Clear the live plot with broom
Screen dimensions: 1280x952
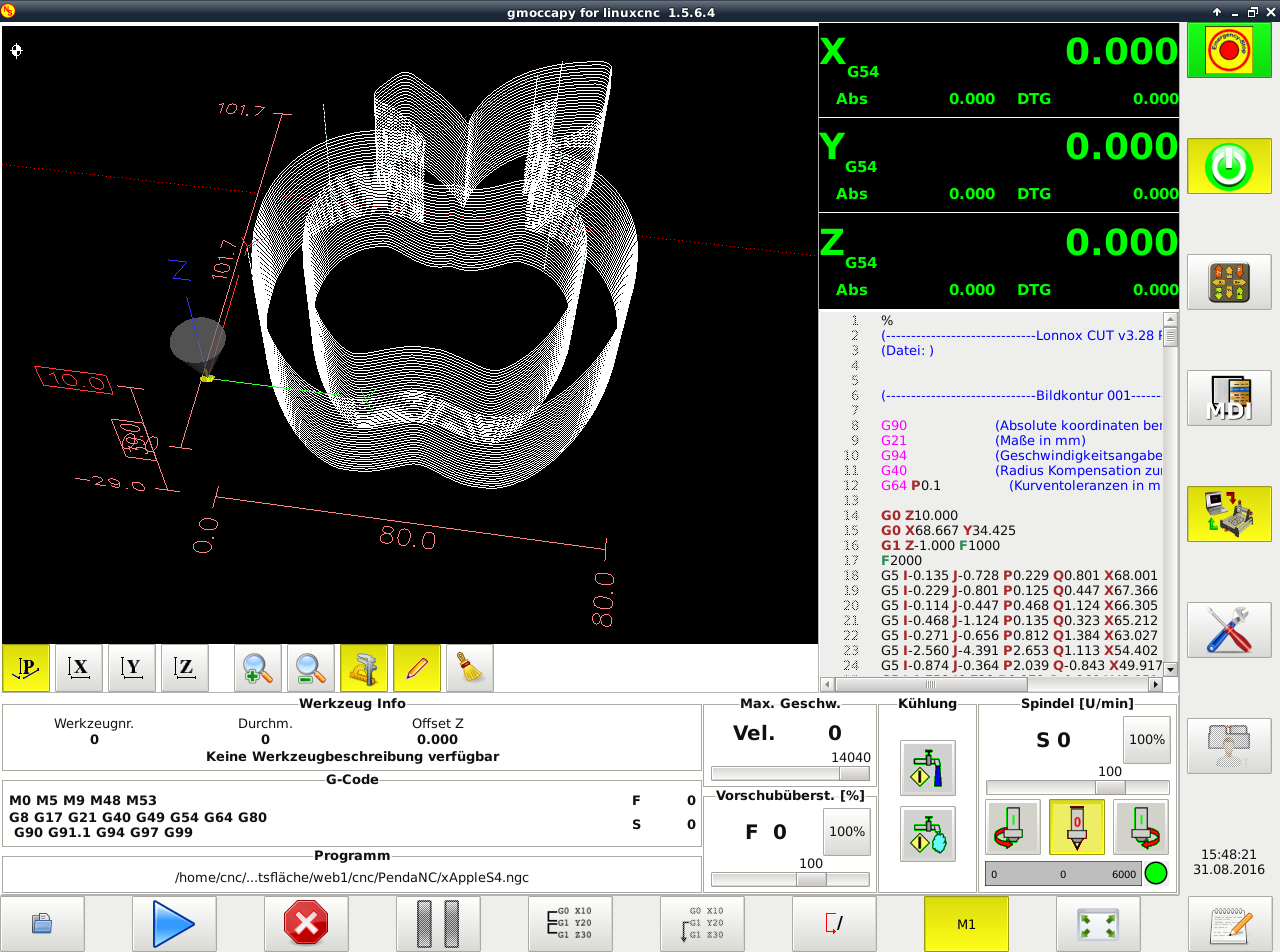(x=470, y=668)
